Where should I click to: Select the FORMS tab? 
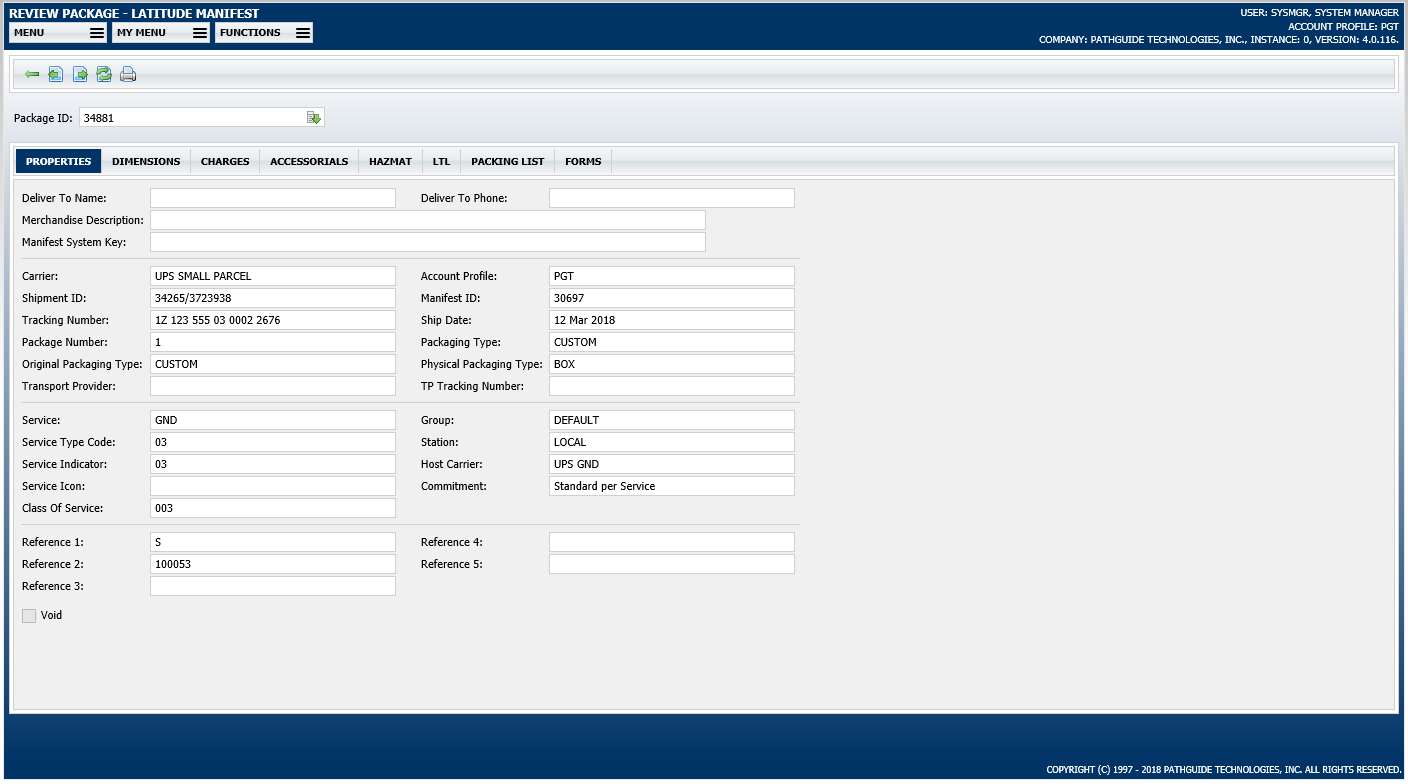pyautogui.click(x=582, y=161)
